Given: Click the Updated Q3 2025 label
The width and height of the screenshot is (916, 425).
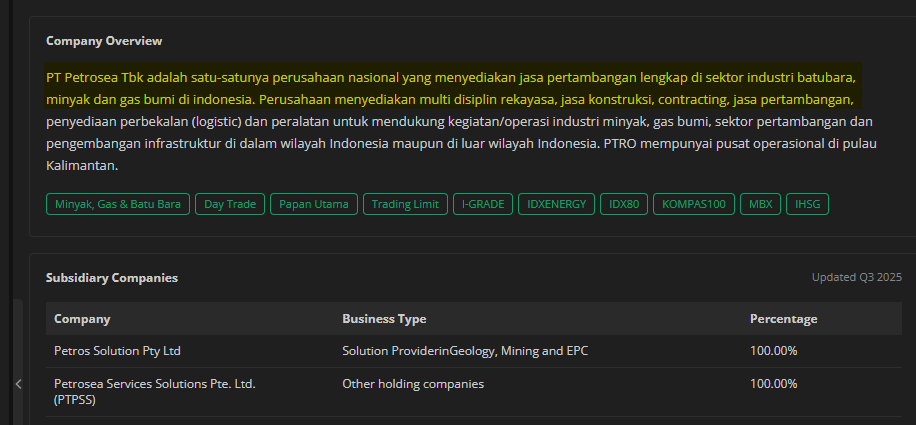Looking at the screenshot, I should point(857,277).
